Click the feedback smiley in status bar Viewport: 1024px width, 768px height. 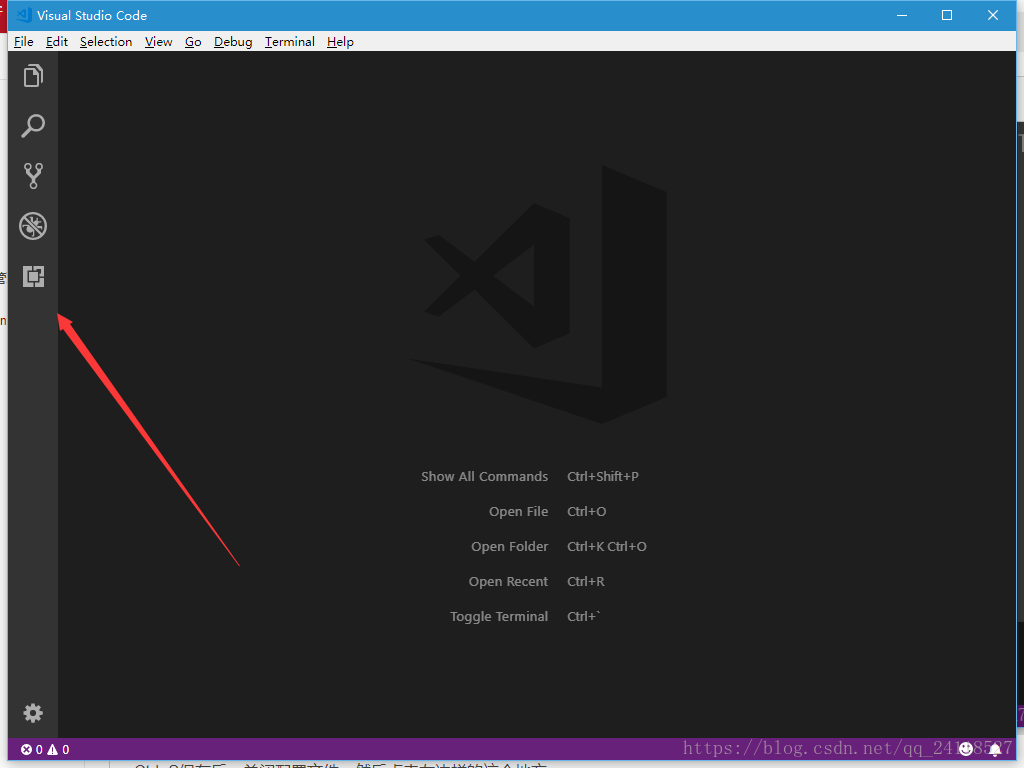tap(966, 749)
